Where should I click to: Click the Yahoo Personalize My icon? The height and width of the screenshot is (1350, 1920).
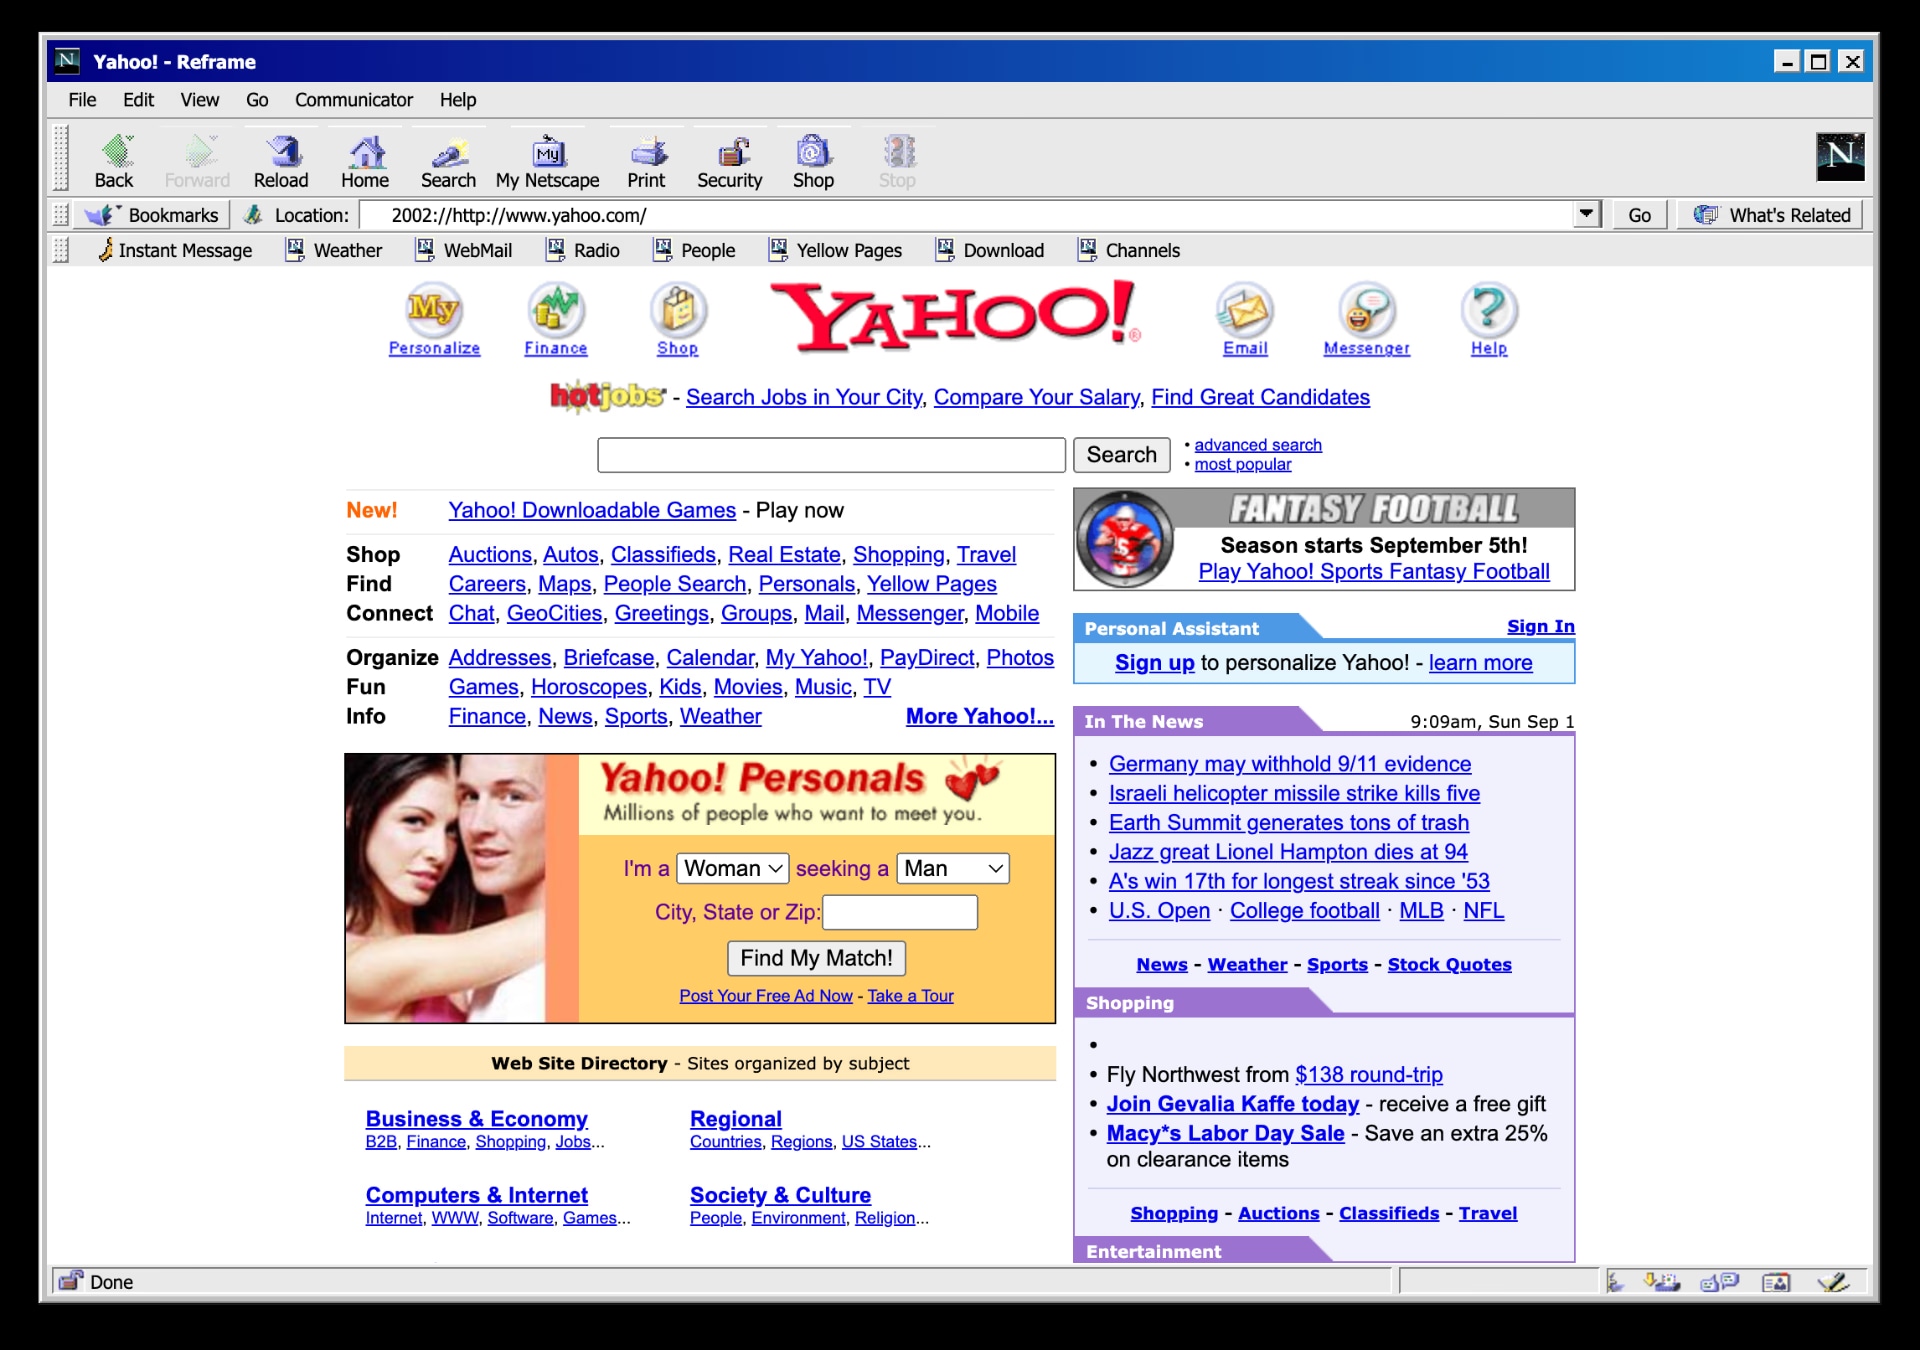434,309
